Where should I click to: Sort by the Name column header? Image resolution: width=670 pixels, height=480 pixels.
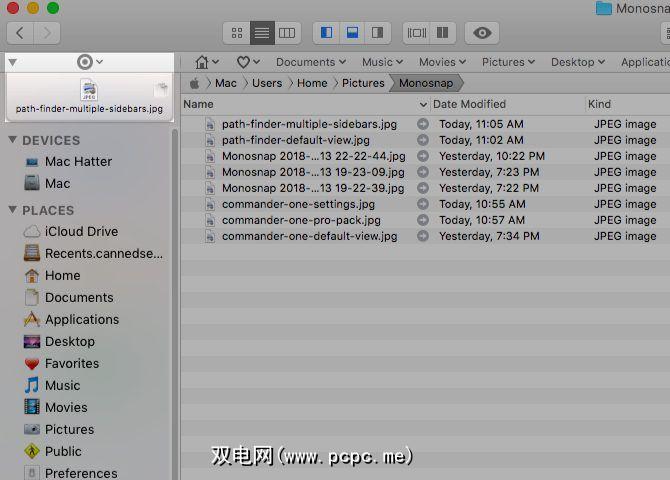click(198, 104)
